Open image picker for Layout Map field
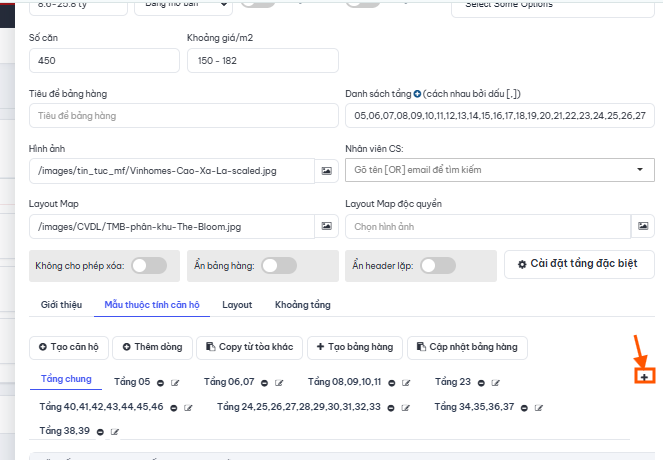 tap(326, 226)
